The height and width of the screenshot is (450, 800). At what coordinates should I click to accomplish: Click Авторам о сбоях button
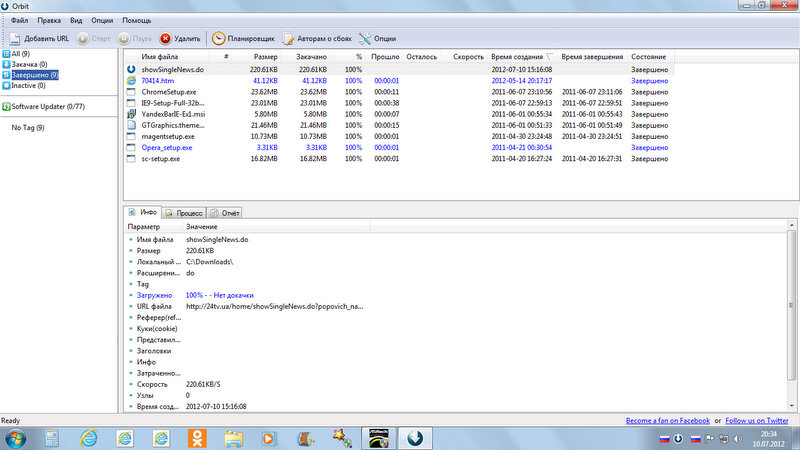click(x=317, y=38)
